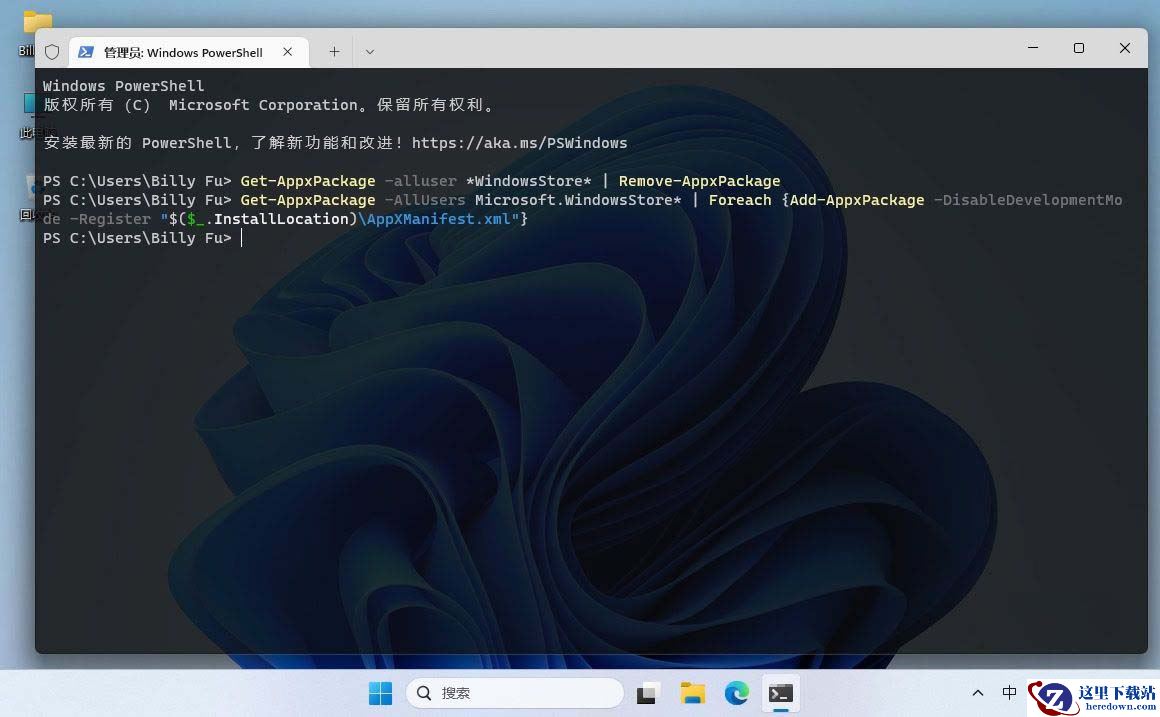Image resolution: width=1160 pixels, height=717 pixels.
Task: Open the https://aka.ms/PSWindows link
Action: 519,143
